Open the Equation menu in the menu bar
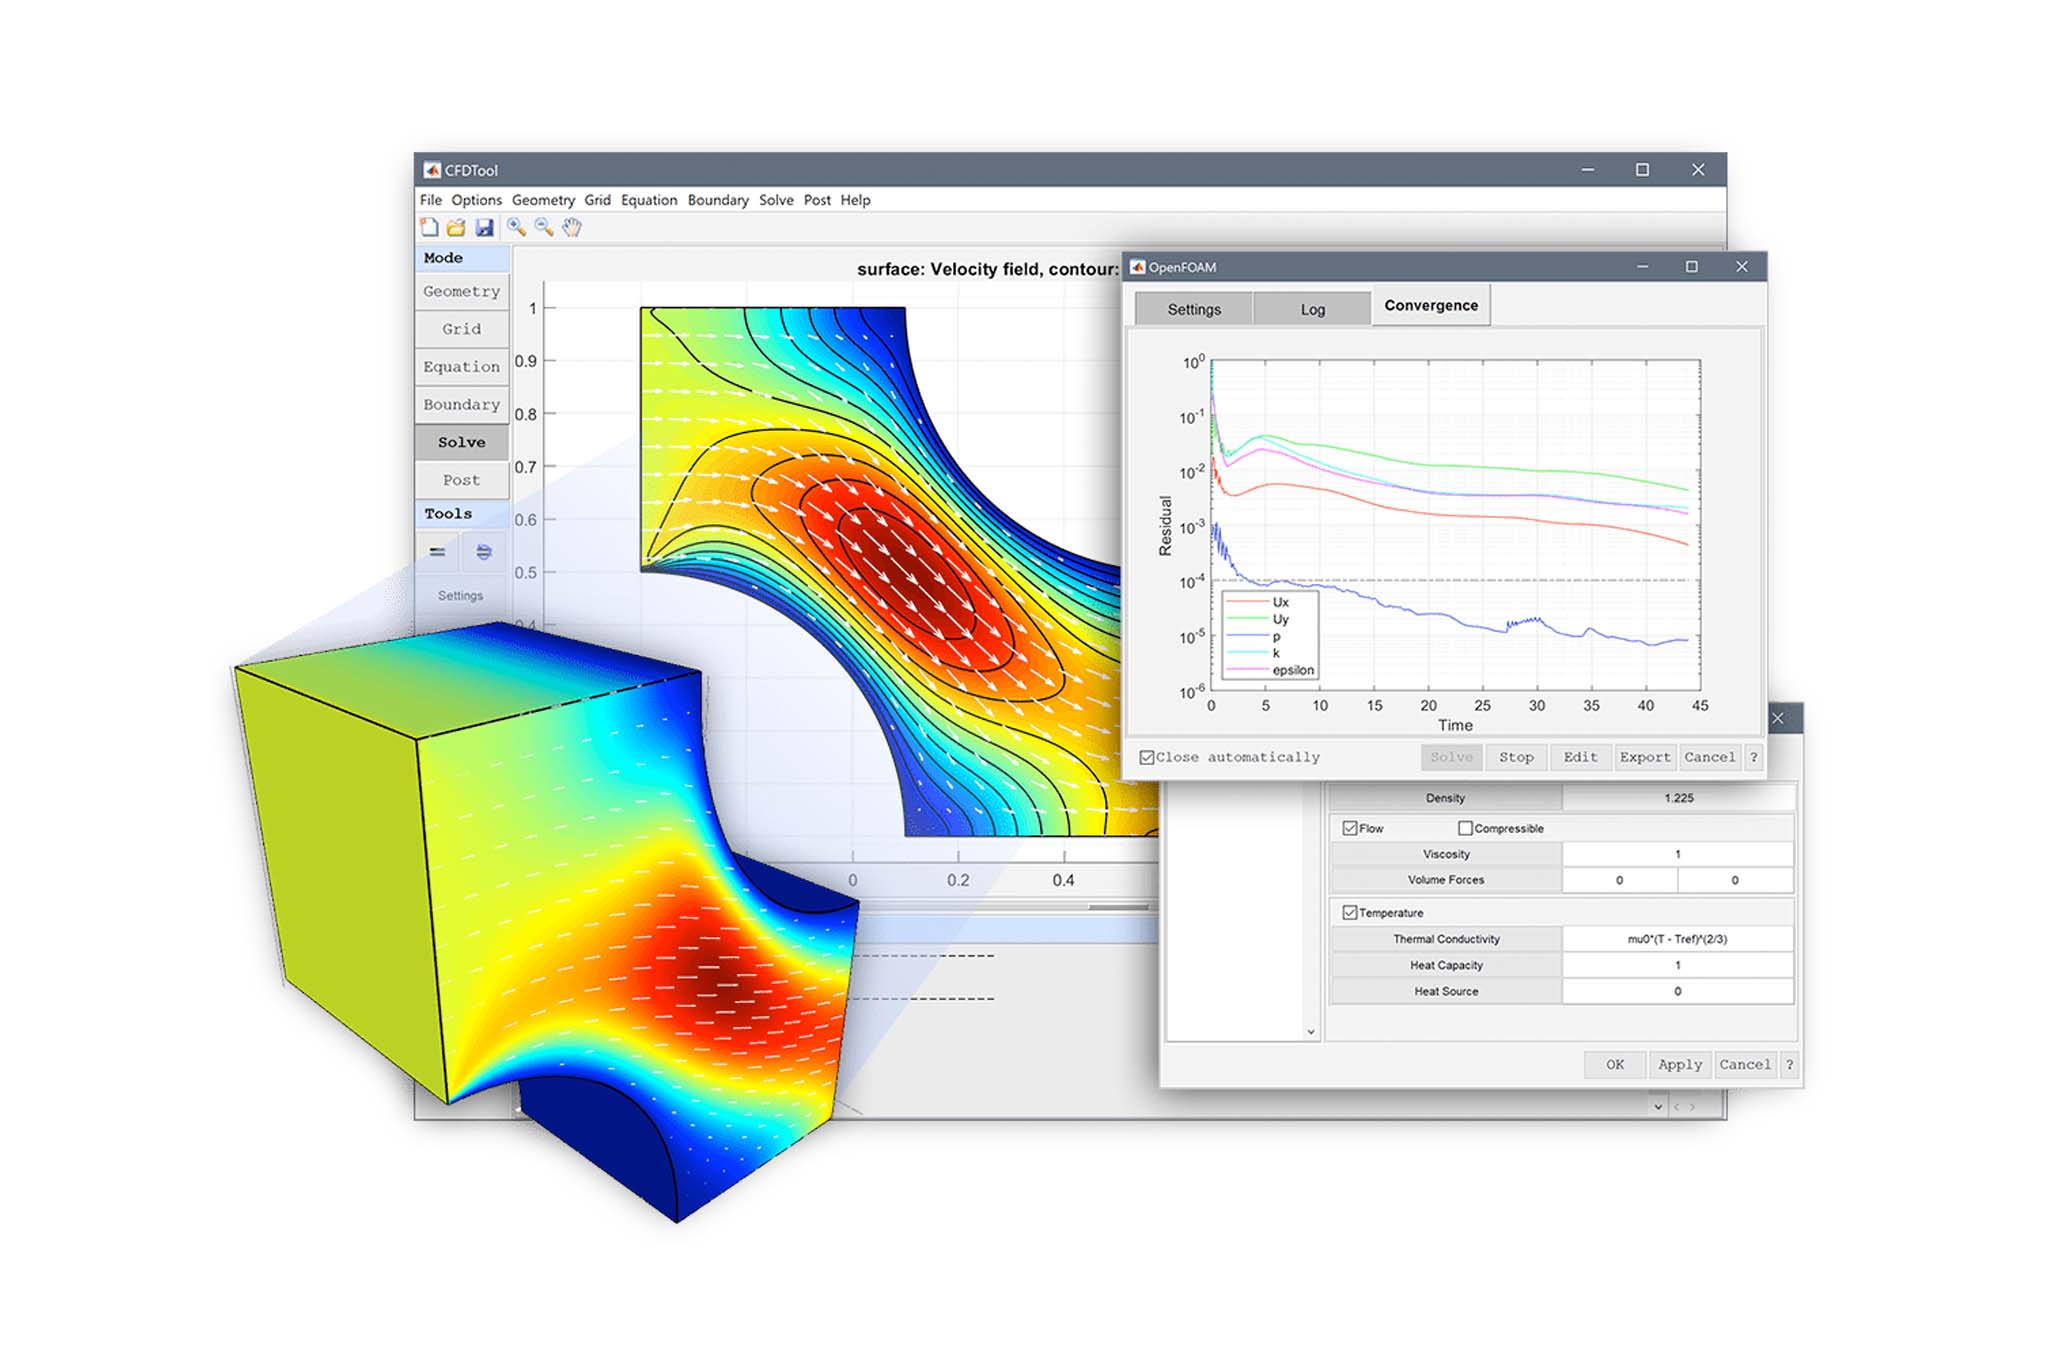The height and width of the screenshot is (1364, 2048). pos(649,200)
